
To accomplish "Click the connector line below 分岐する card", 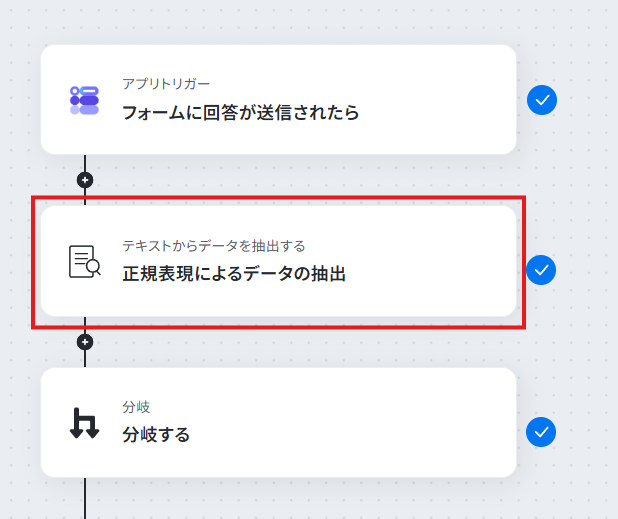I will pyautogui.click(x=85, y=498).
